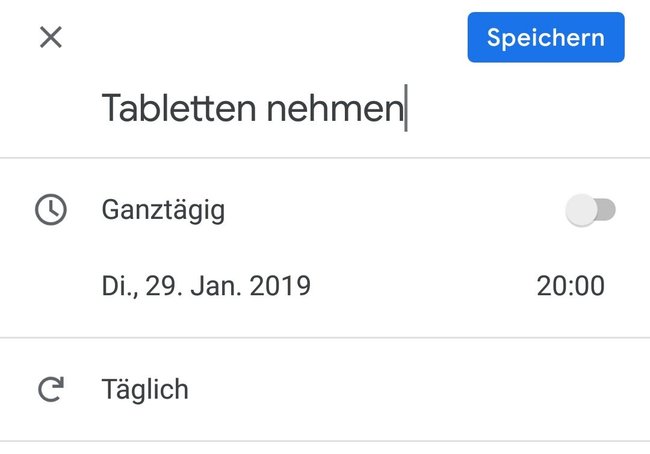Open the time picker showing 20:00
The image size is (650, 454).
tap(570, 286)
